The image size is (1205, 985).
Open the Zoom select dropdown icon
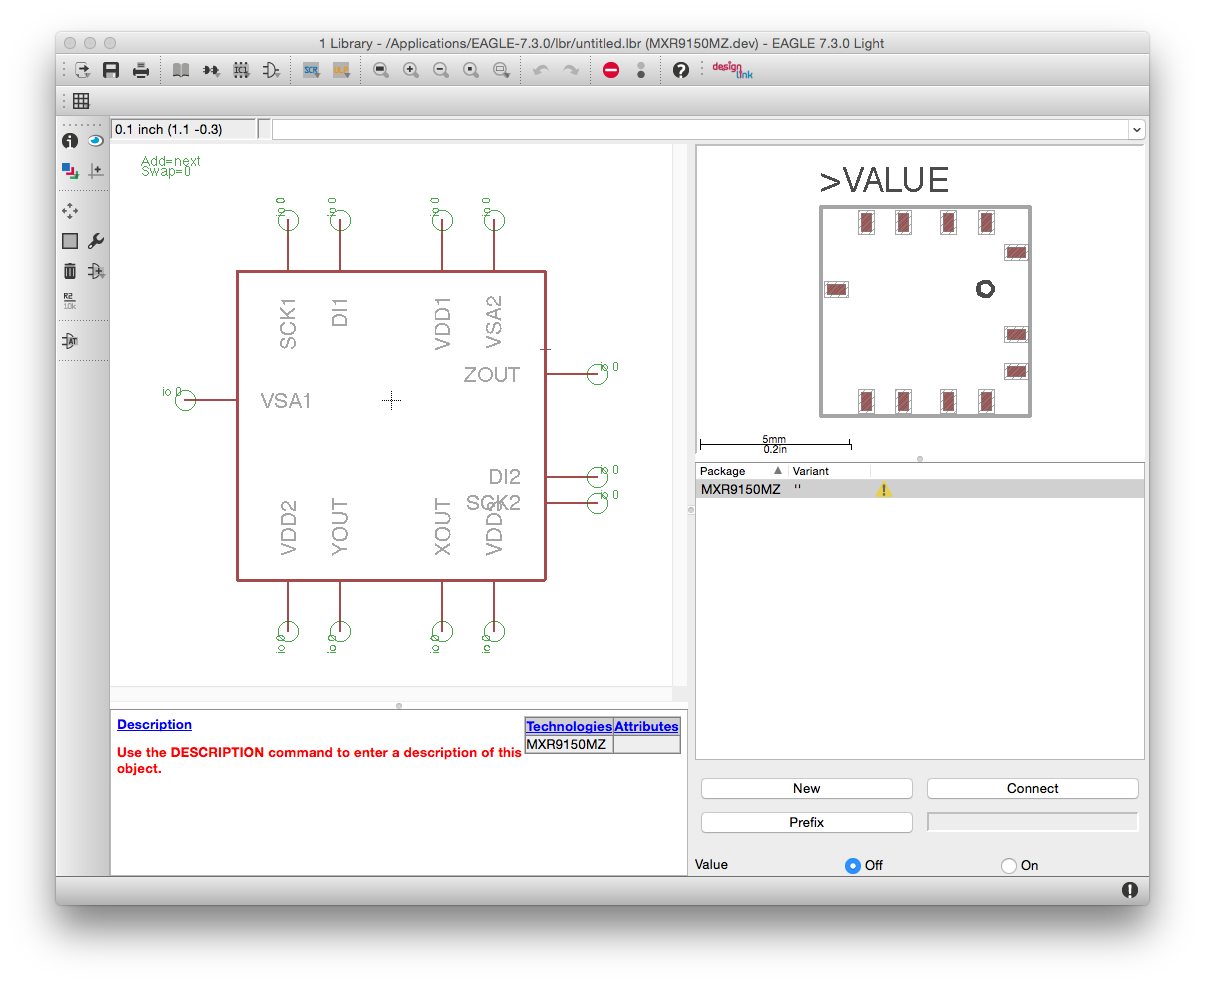[x=501, y=70]
